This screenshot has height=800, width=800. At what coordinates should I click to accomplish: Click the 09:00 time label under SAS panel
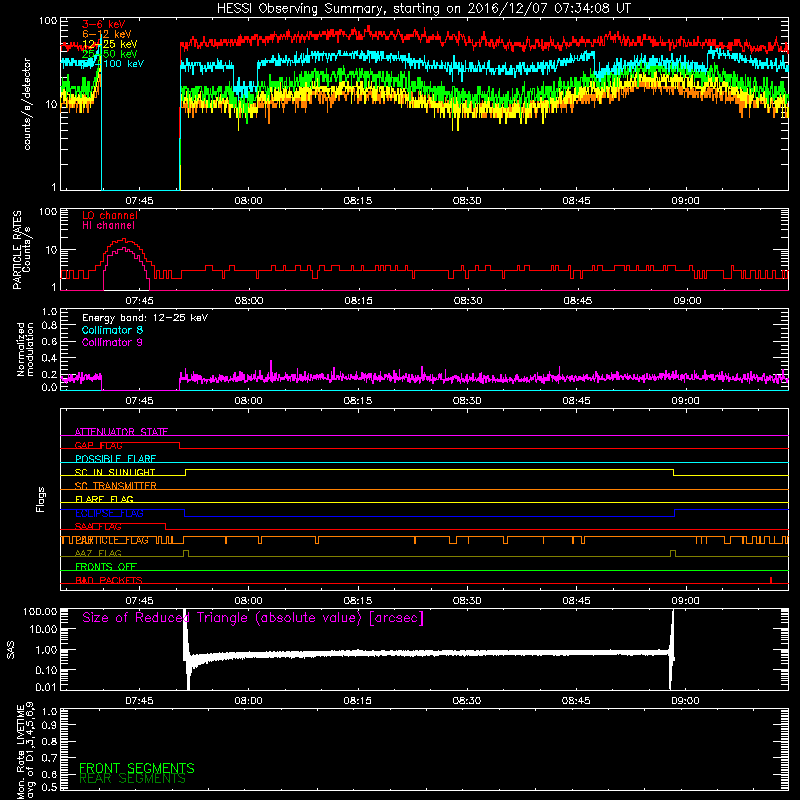tap(685, 701)
